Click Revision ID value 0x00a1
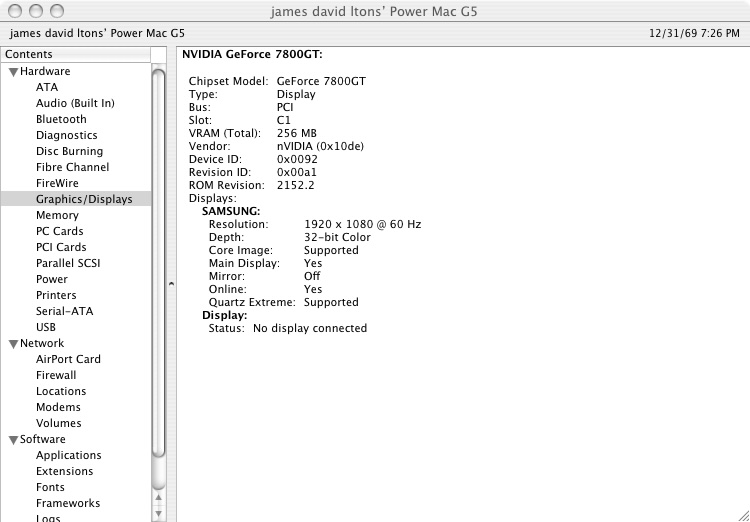 tap(297, 172)
